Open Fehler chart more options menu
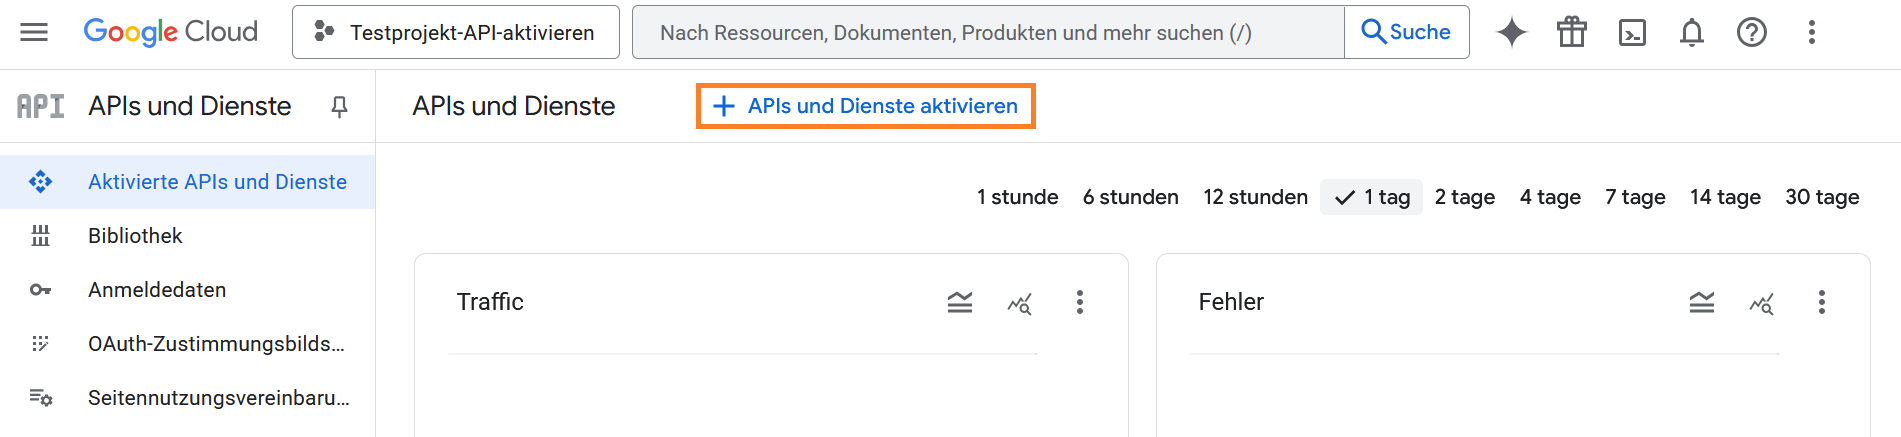 (1821, 302)
